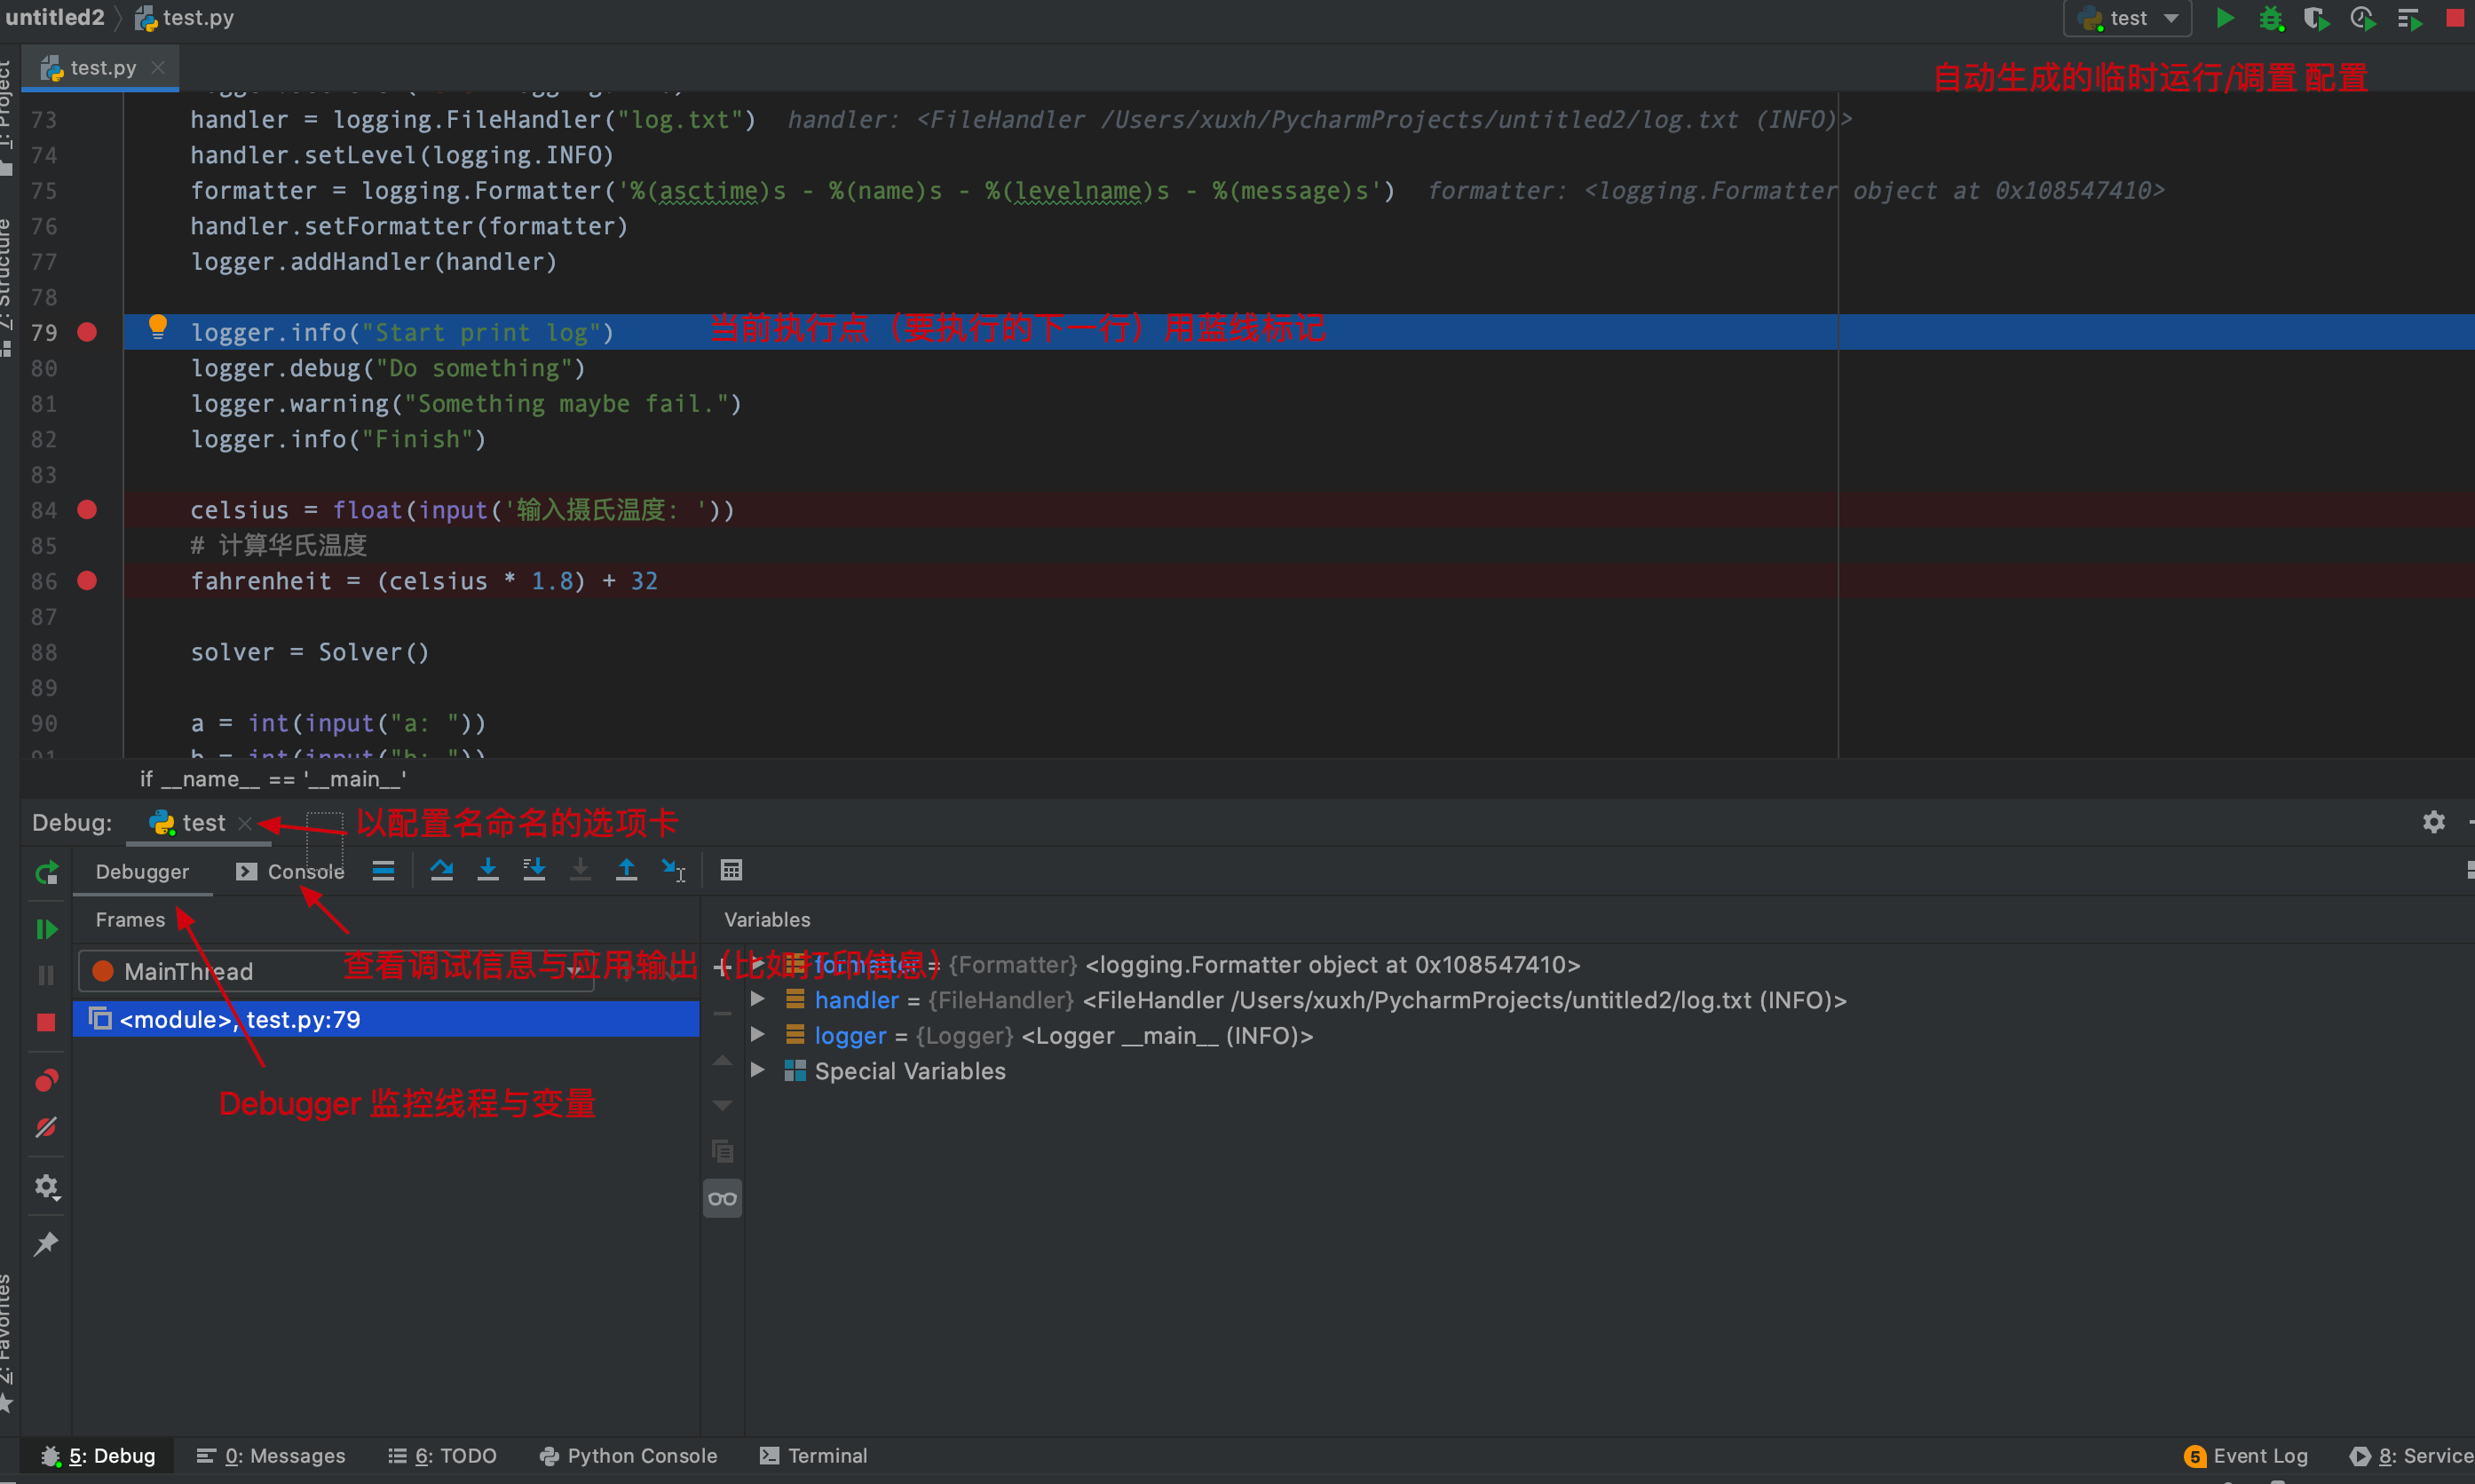Open Evaluate Expression calculator
This screenshot has height=1484, width=2475.
731,870
